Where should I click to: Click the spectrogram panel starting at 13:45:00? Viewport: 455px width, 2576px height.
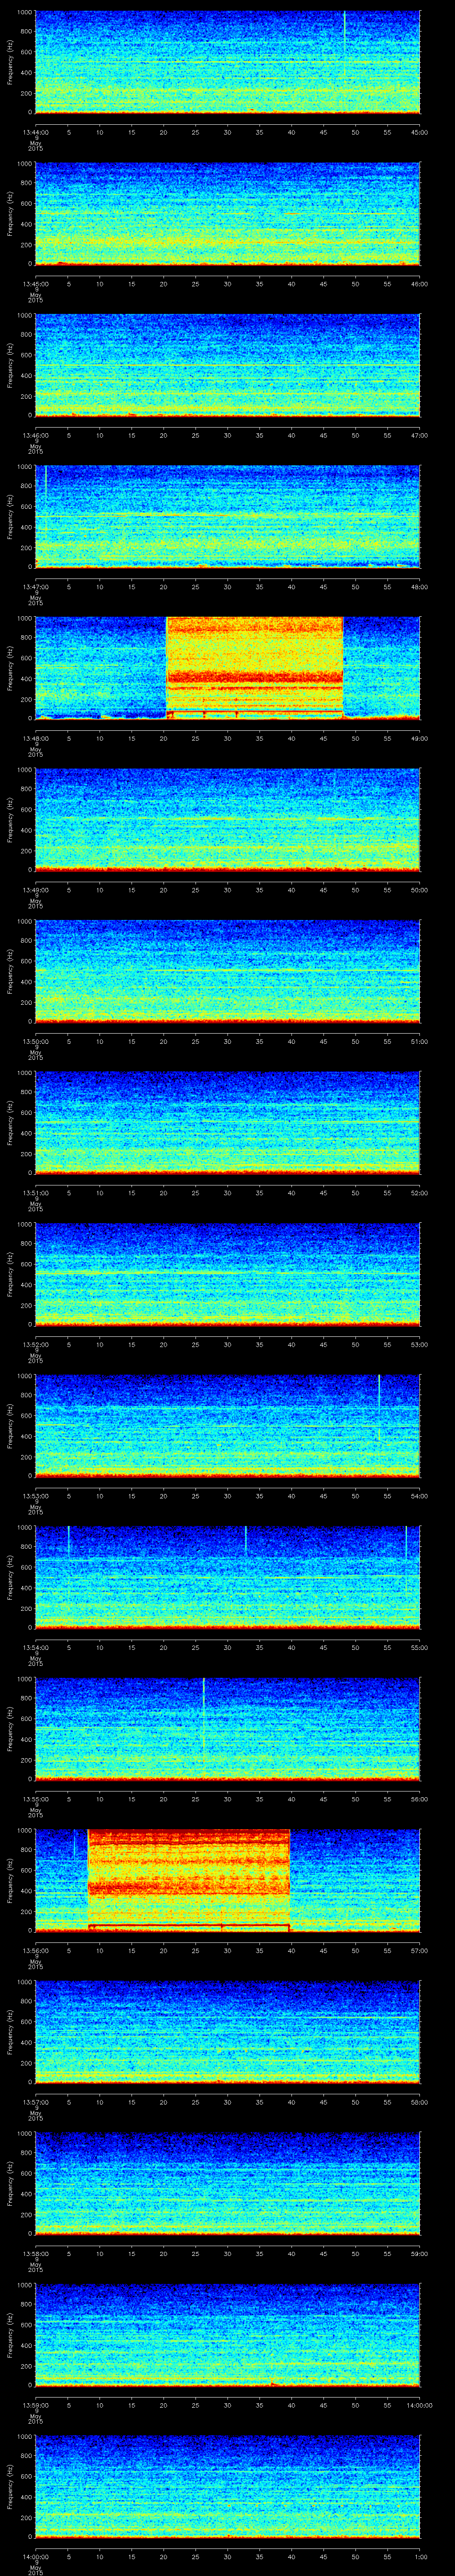[227, 214]
